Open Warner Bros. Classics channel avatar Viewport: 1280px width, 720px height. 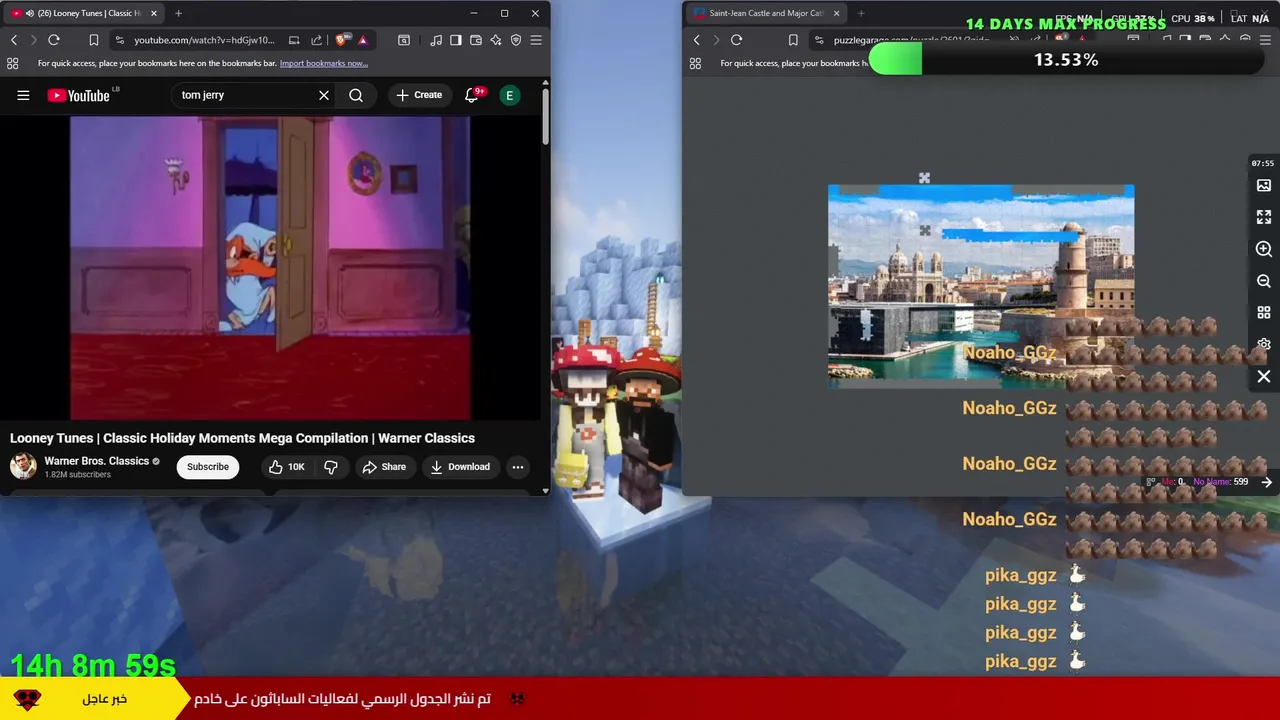coord(23,466)
